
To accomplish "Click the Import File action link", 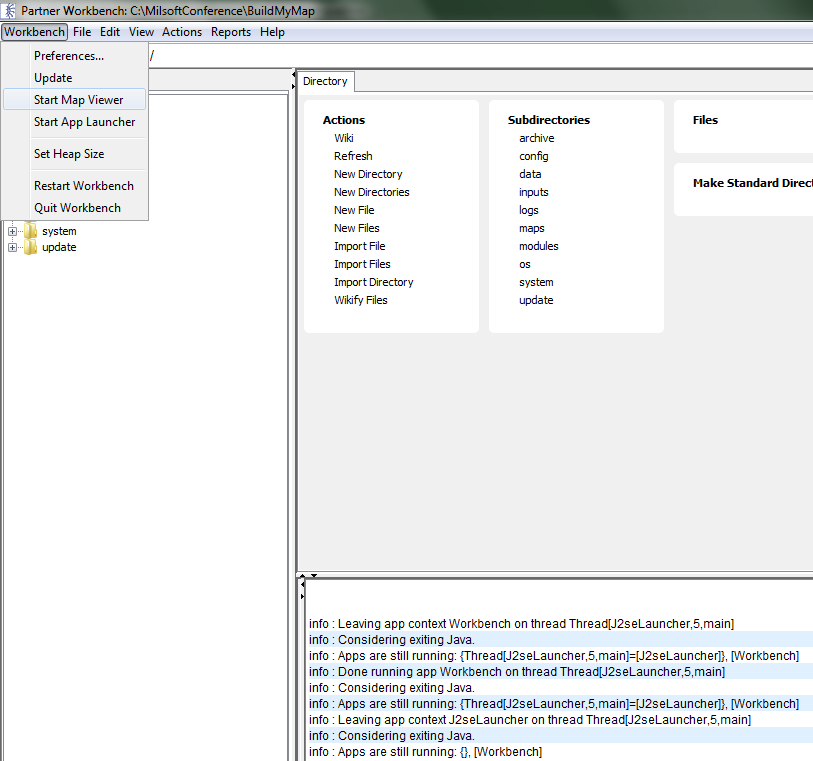I will point(360,246).
